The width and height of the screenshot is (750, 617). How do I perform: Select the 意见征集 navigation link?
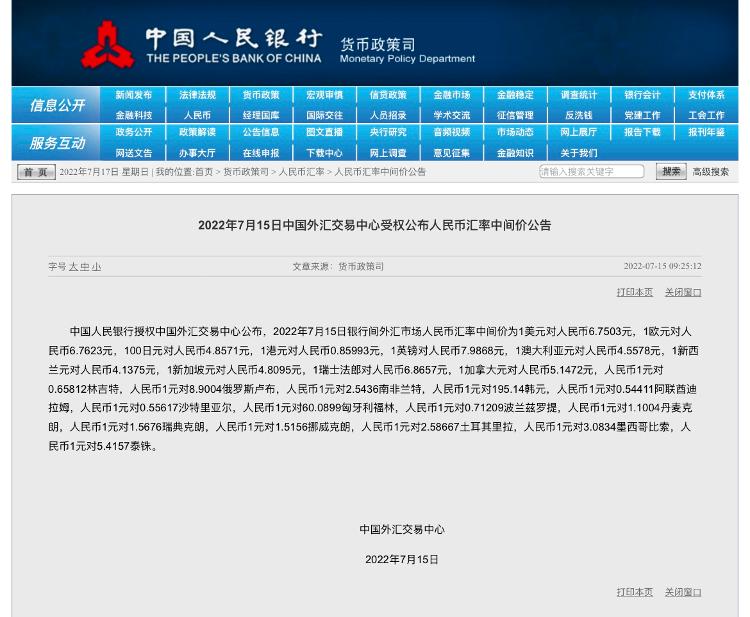[x=452, y=153]
